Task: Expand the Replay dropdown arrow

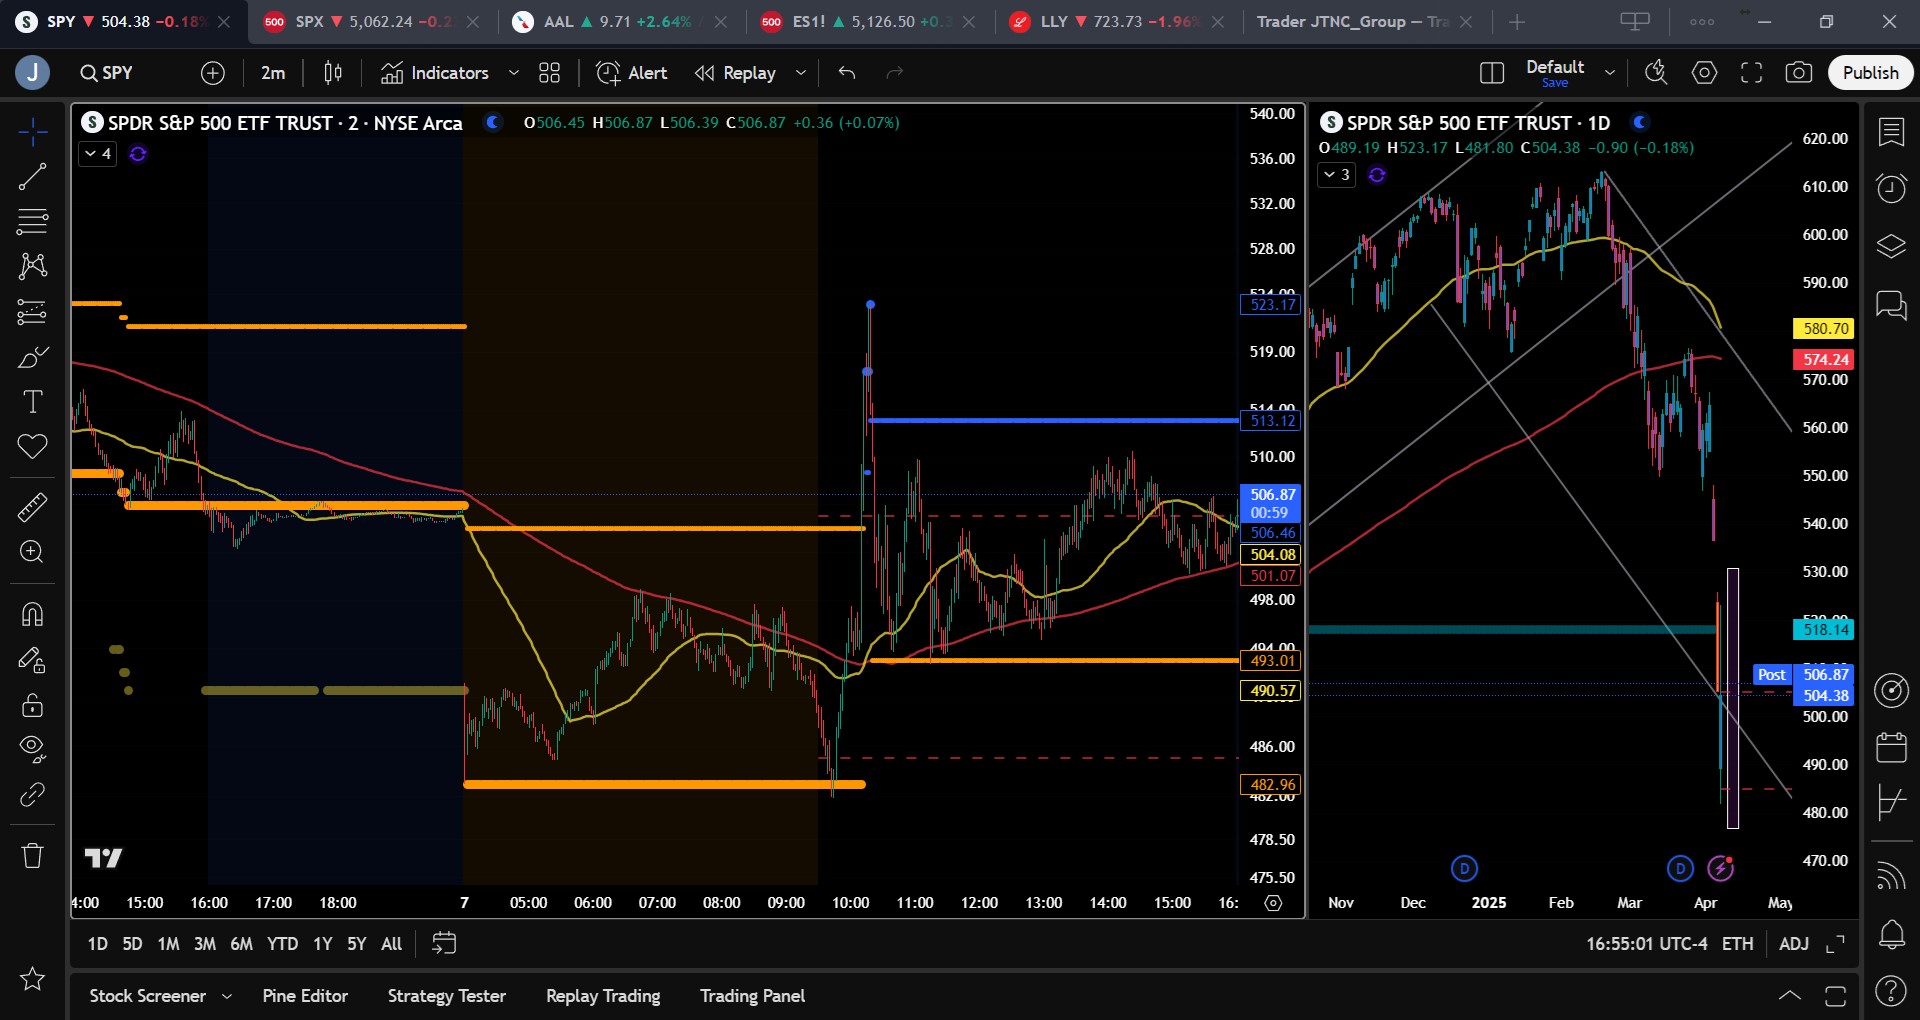Action: point(800,73)
